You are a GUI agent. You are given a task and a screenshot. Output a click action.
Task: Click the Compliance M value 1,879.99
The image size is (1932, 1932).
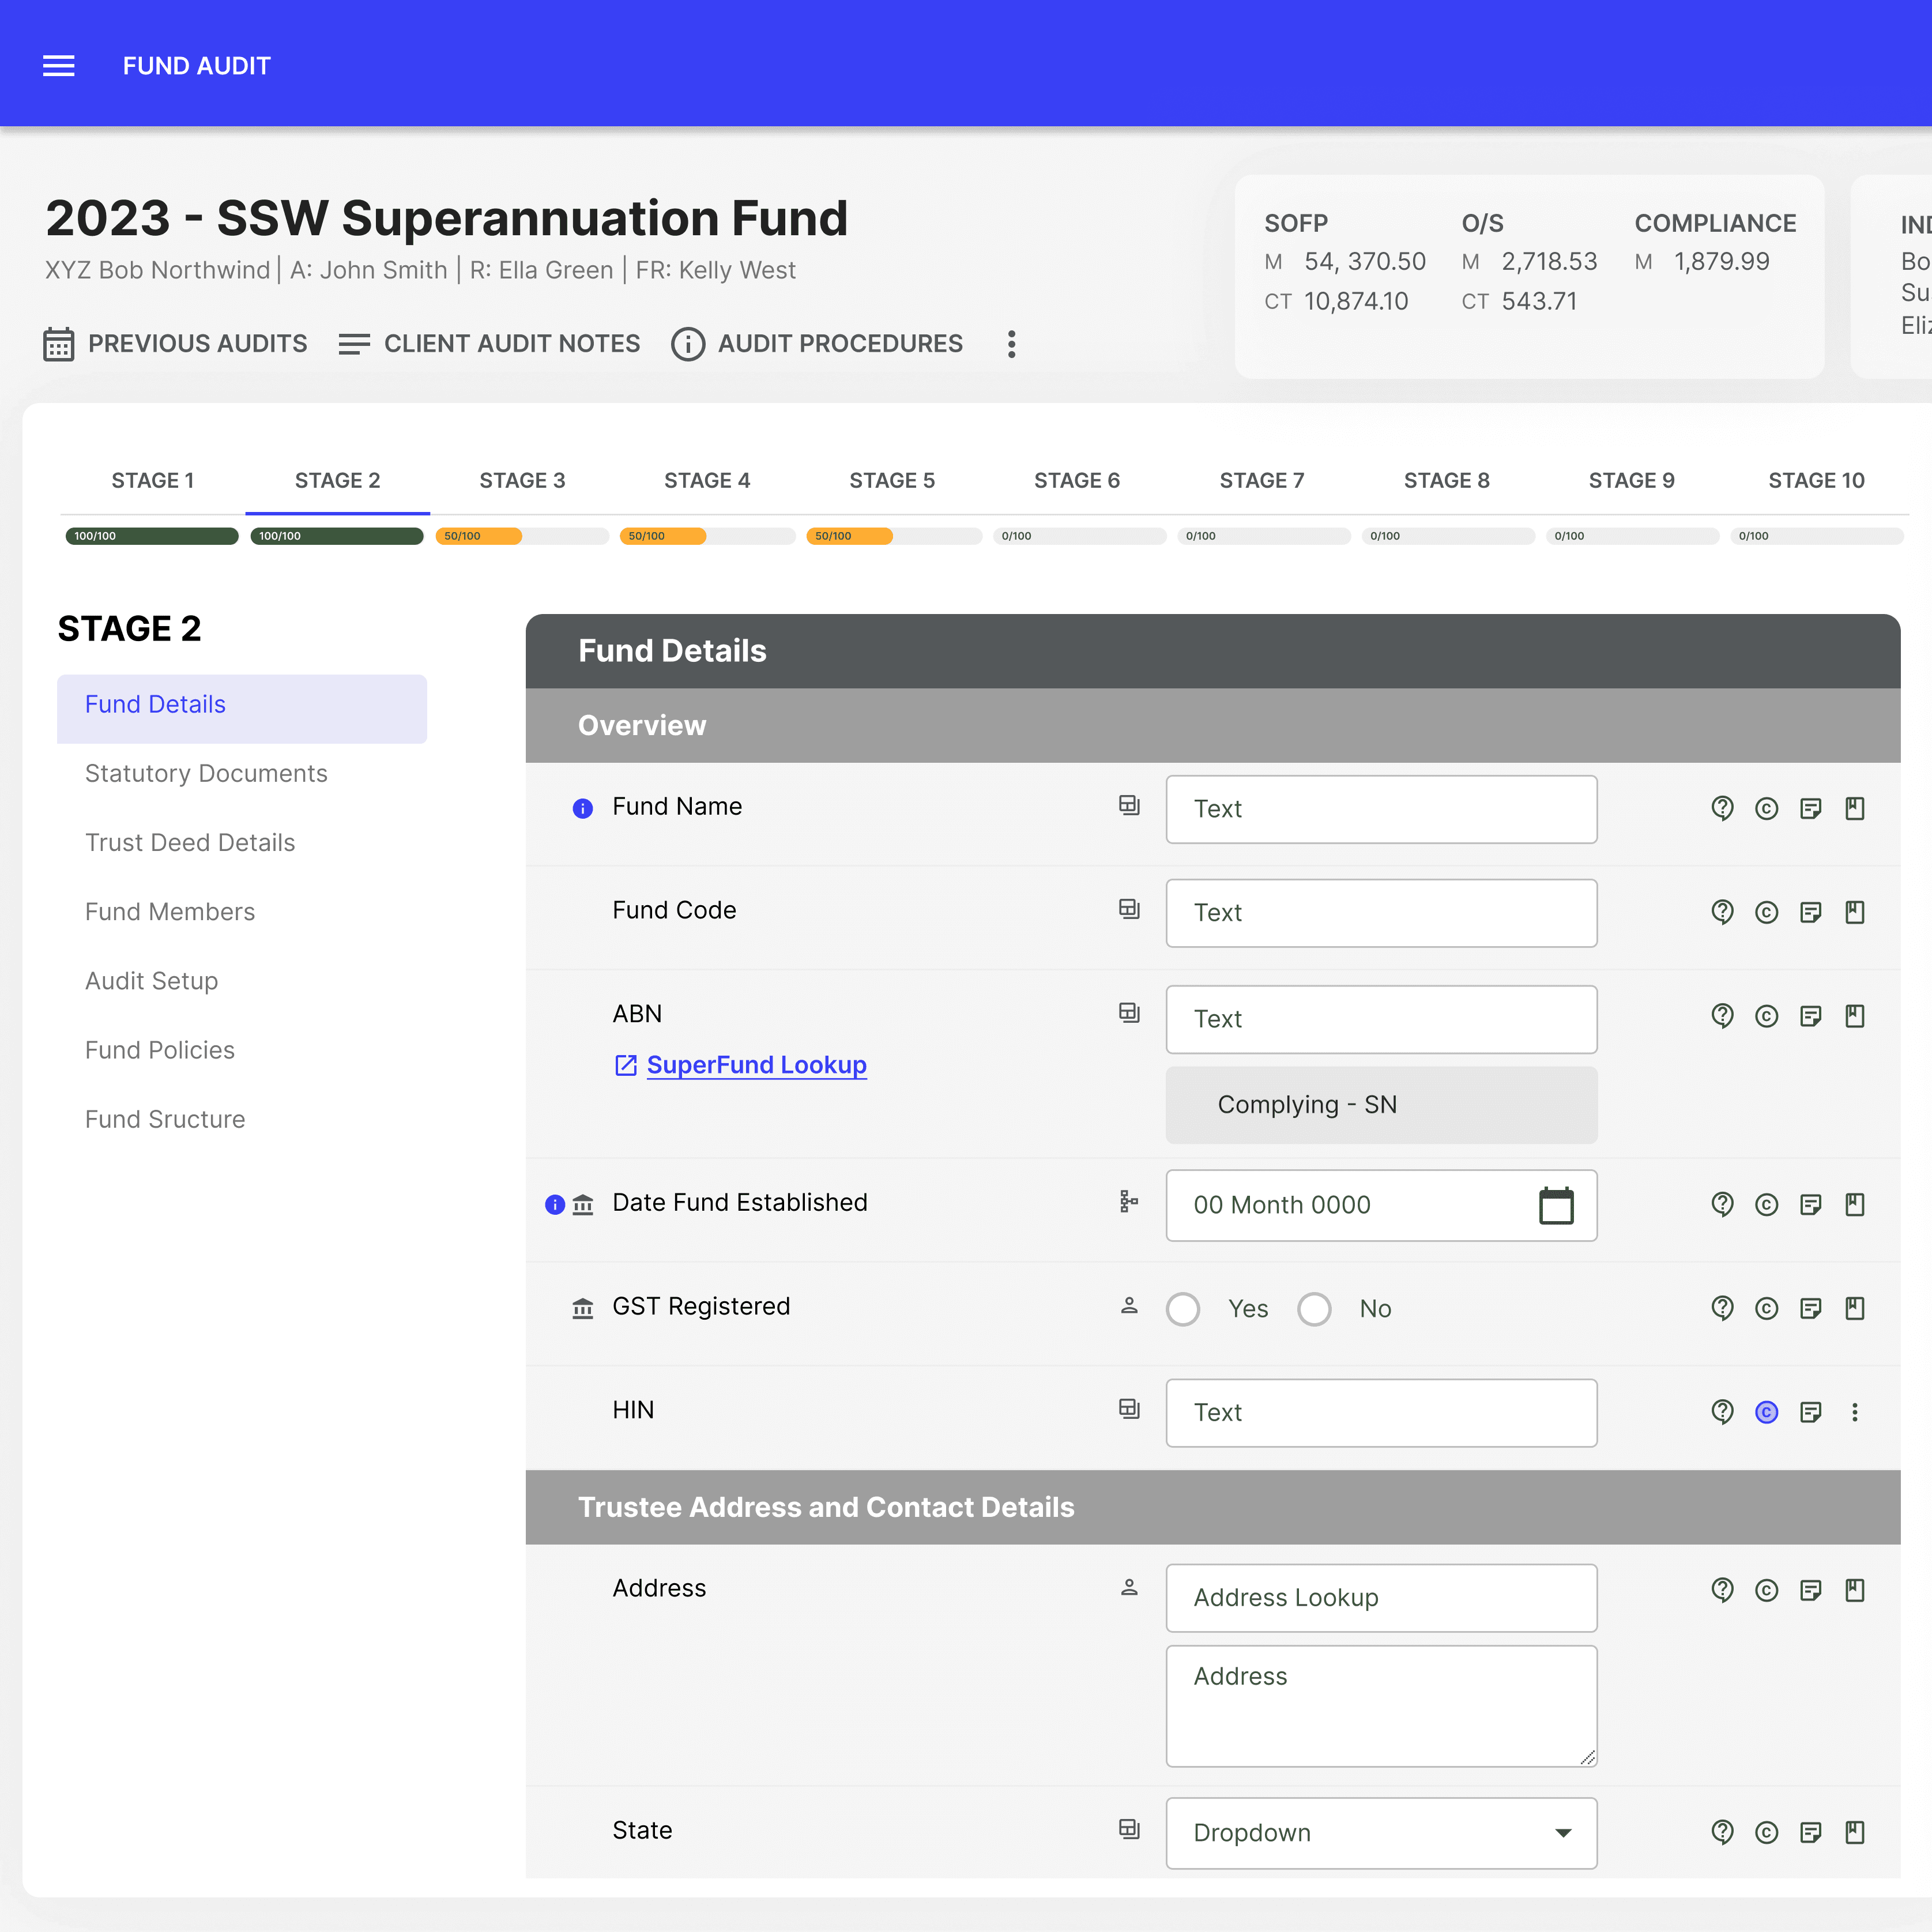1721,262
